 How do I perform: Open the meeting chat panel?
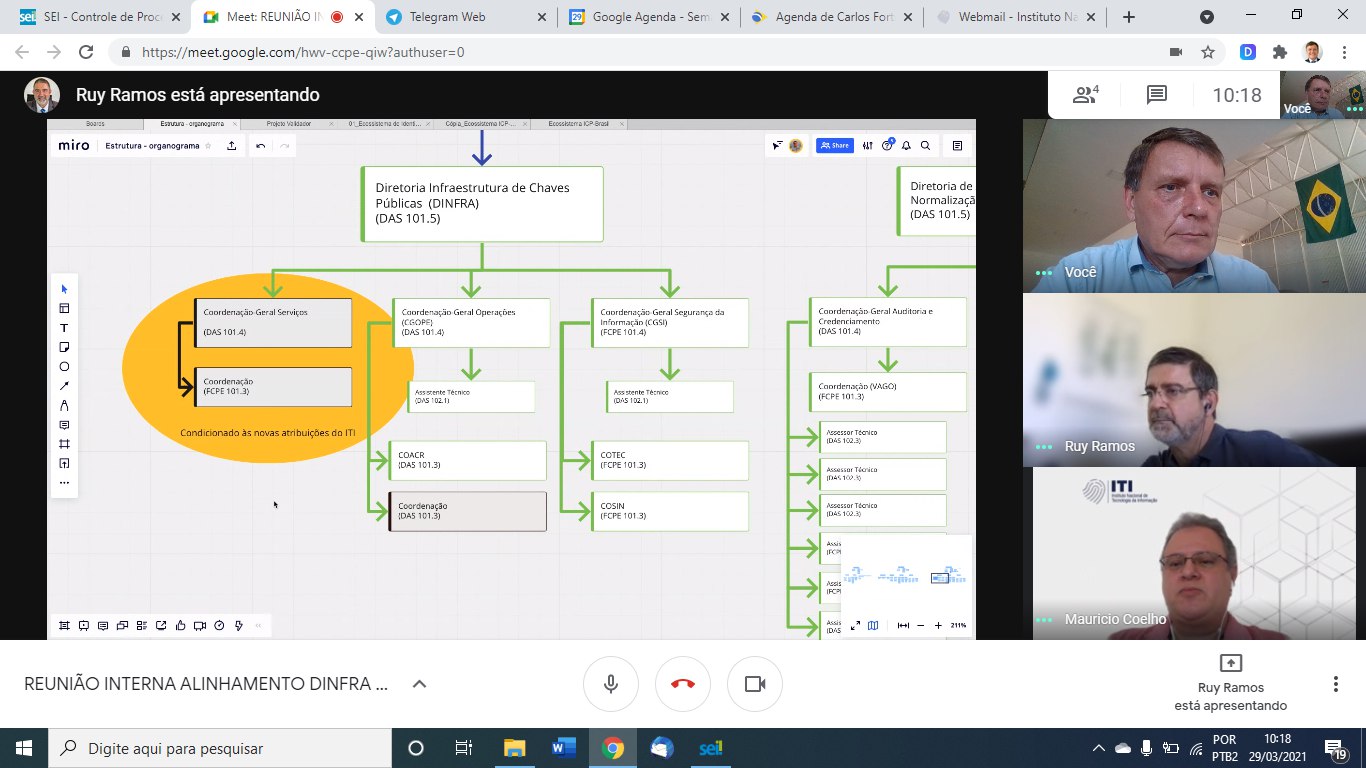(x=1156, y=95)
